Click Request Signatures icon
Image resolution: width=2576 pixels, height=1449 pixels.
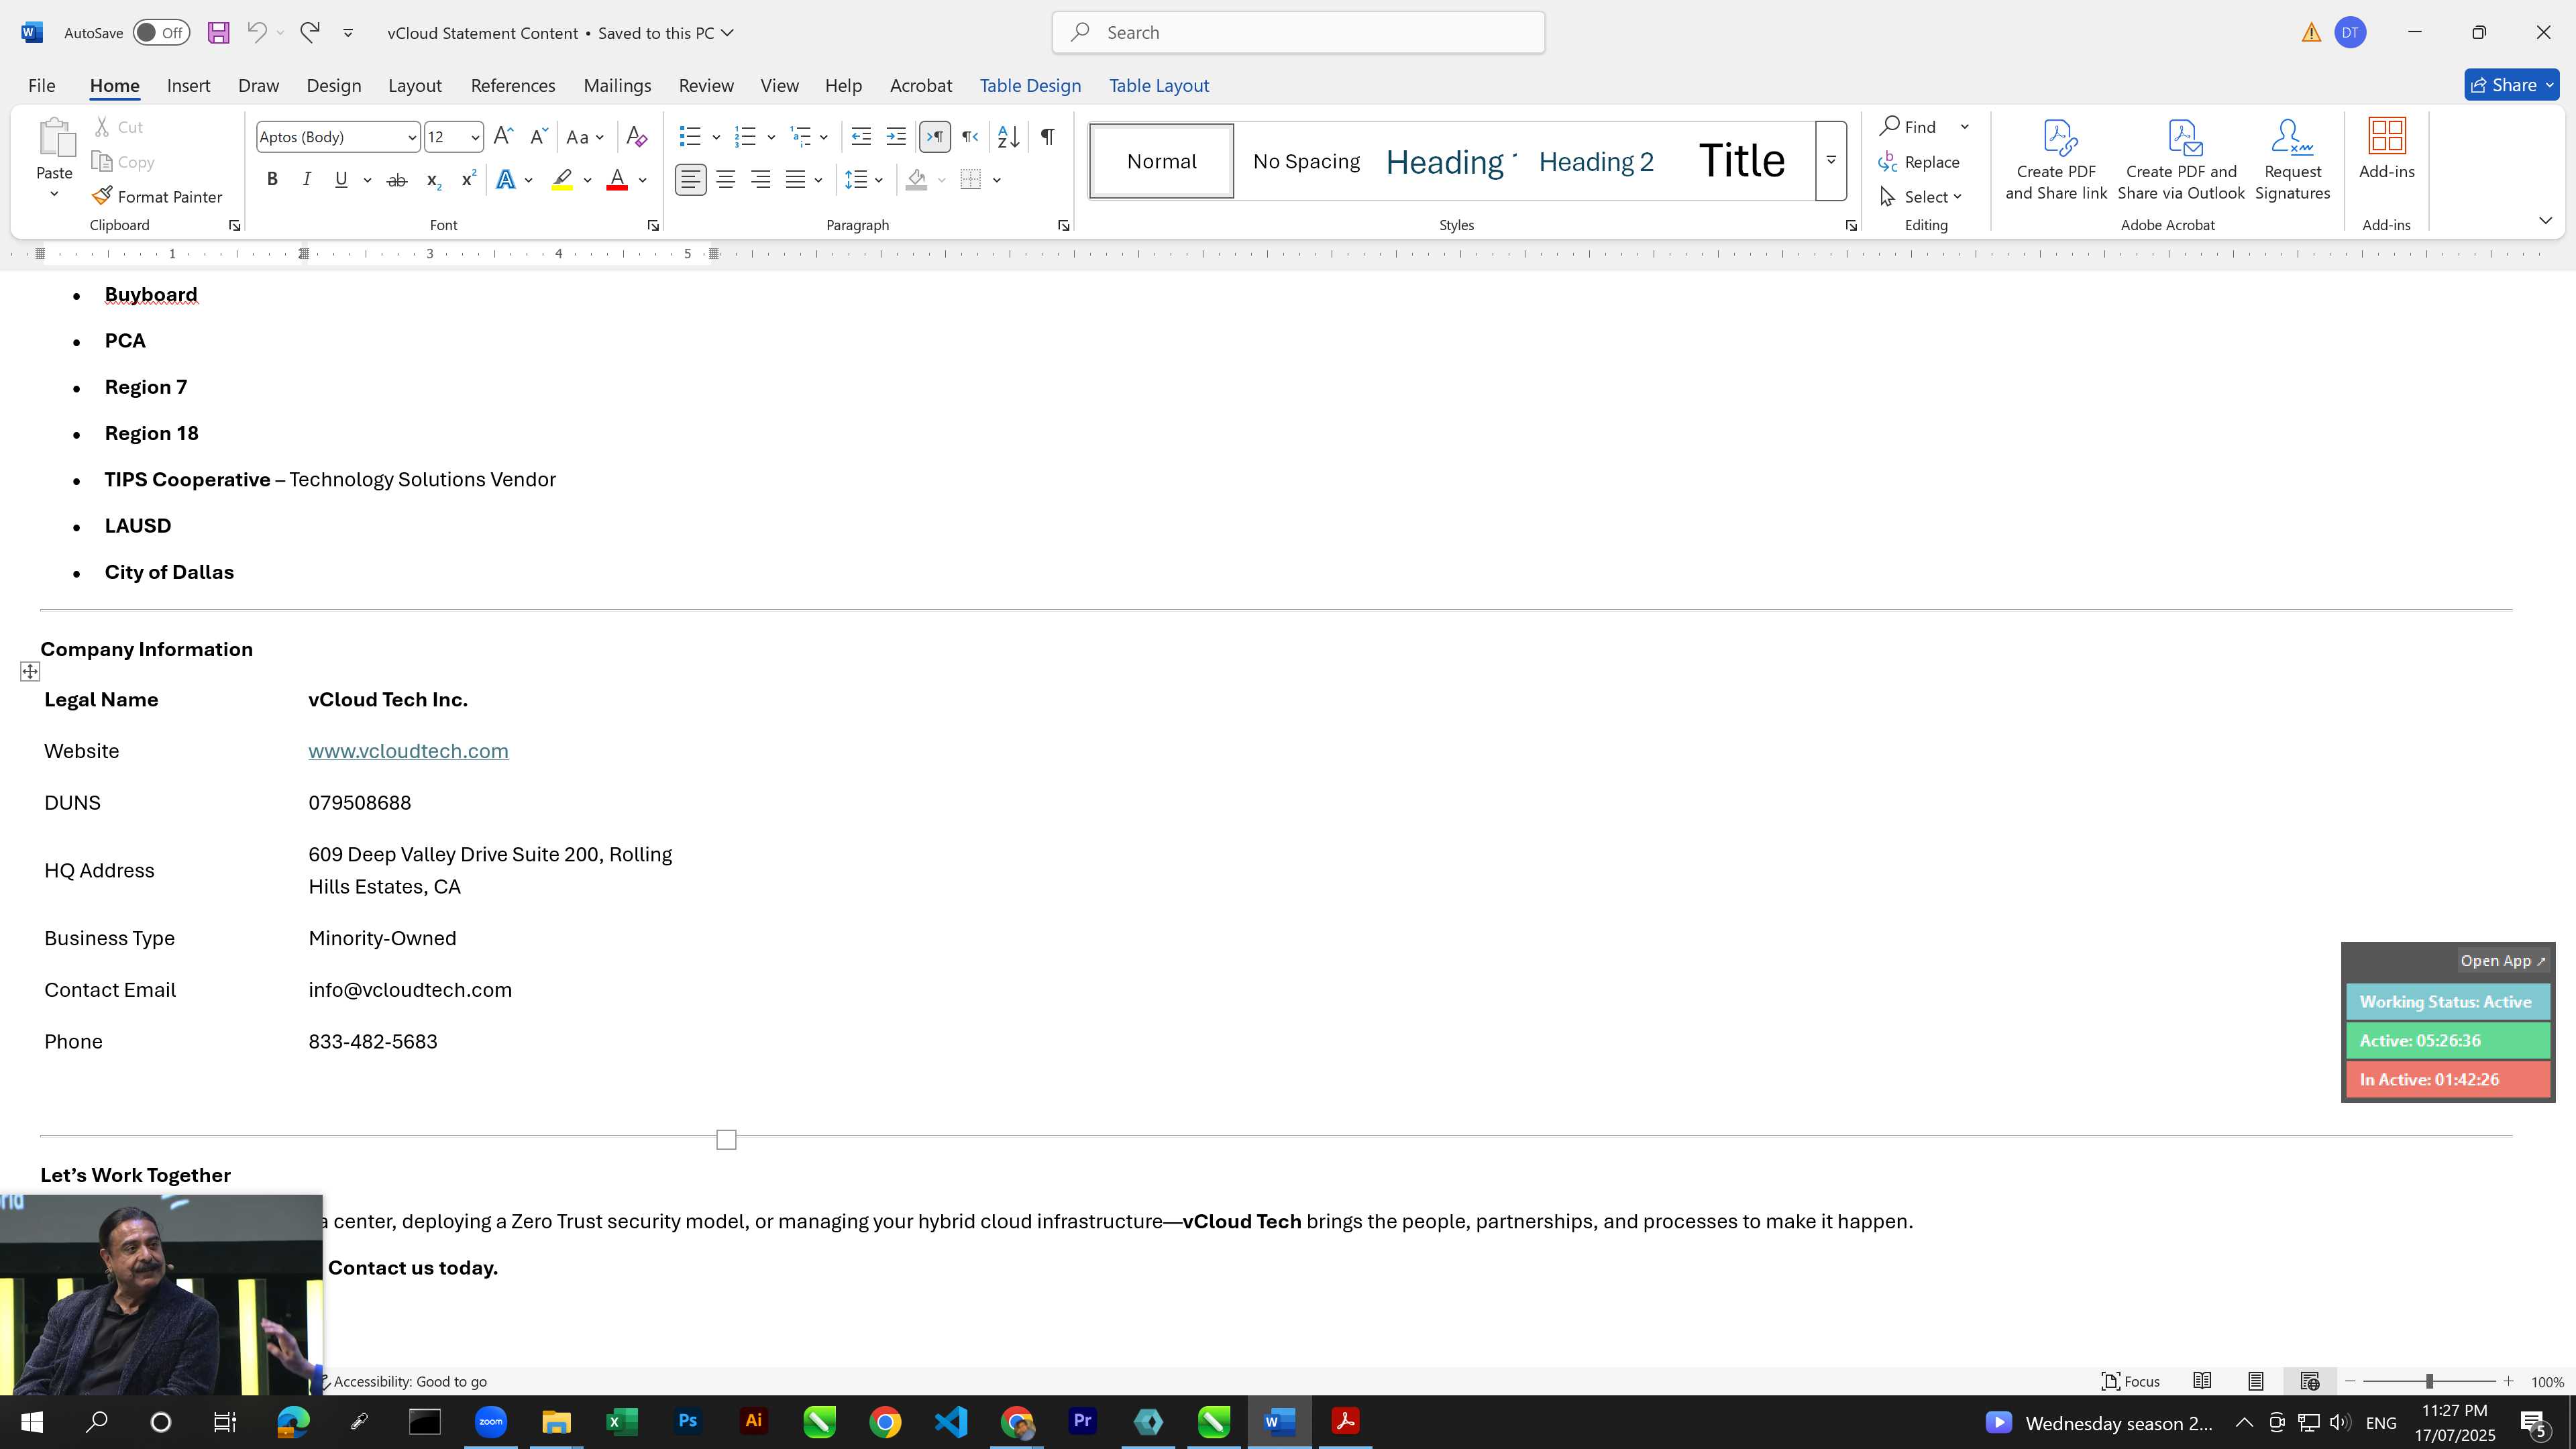2292,160
